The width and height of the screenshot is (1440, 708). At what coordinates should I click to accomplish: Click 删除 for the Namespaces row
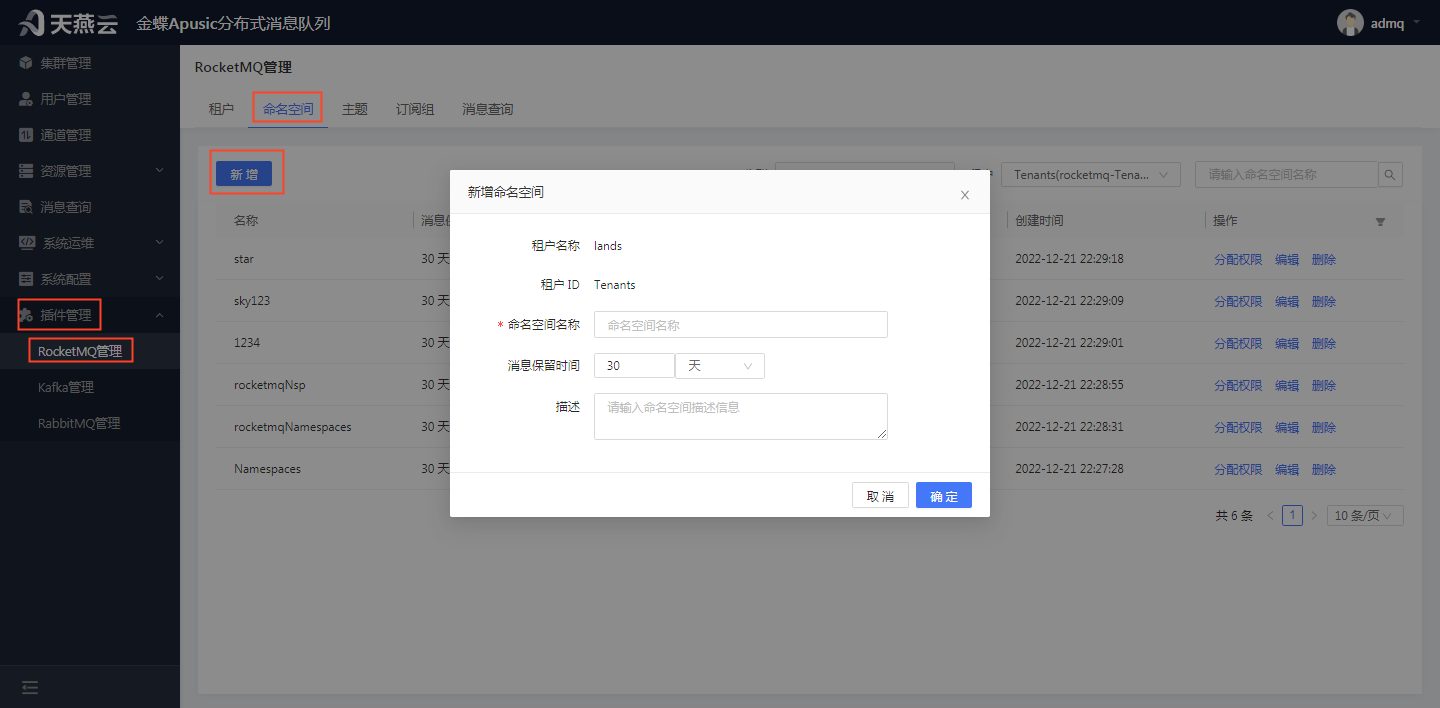click(1324, 469)
